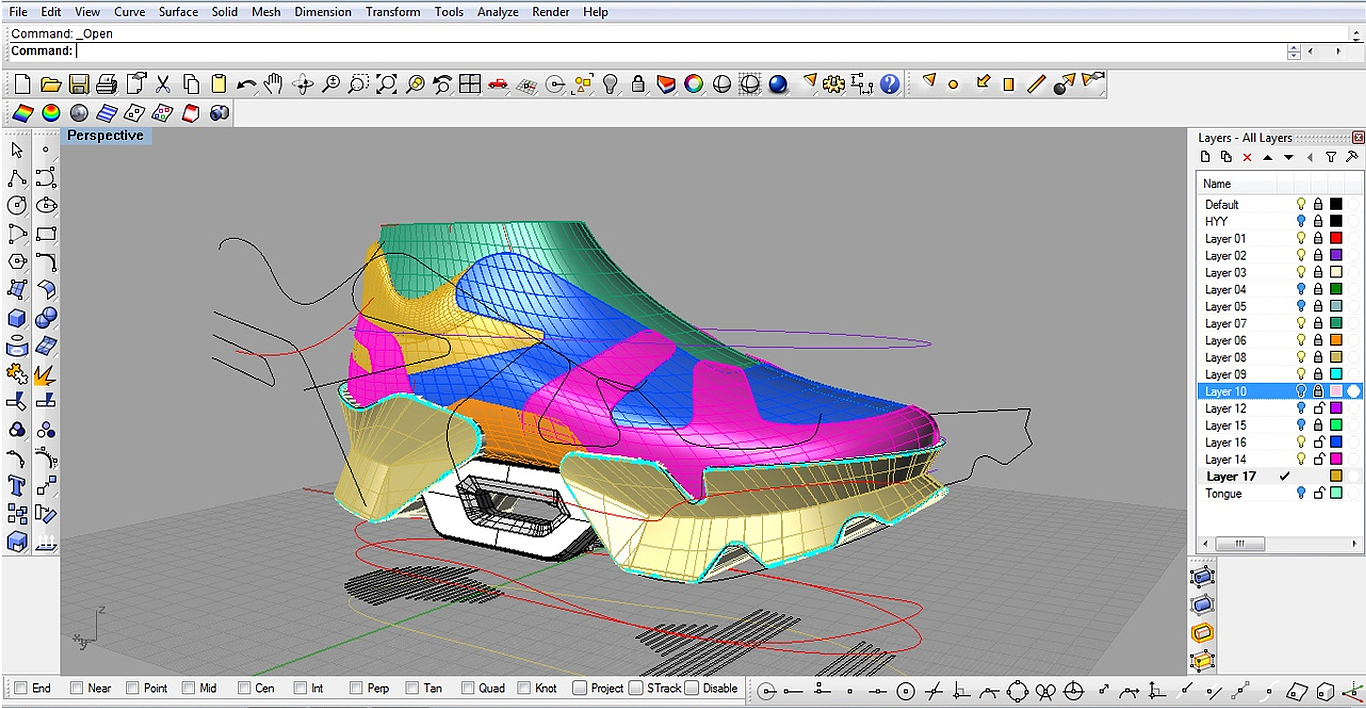This screenshot has width=1366, height=708.
Task: Click the Zoom Extents icon
Action: coord(386,85)
